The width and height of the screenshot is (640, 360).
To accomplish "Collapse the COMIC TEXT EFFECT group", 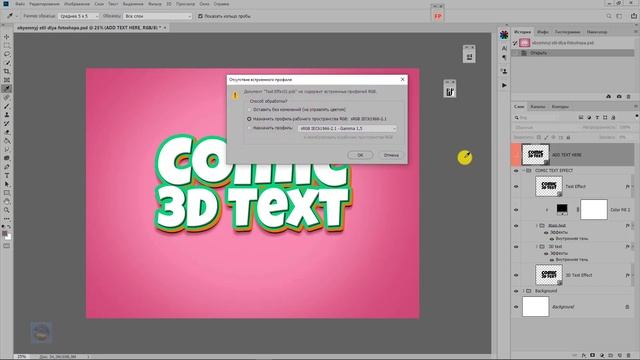I will tap(523, 171).
